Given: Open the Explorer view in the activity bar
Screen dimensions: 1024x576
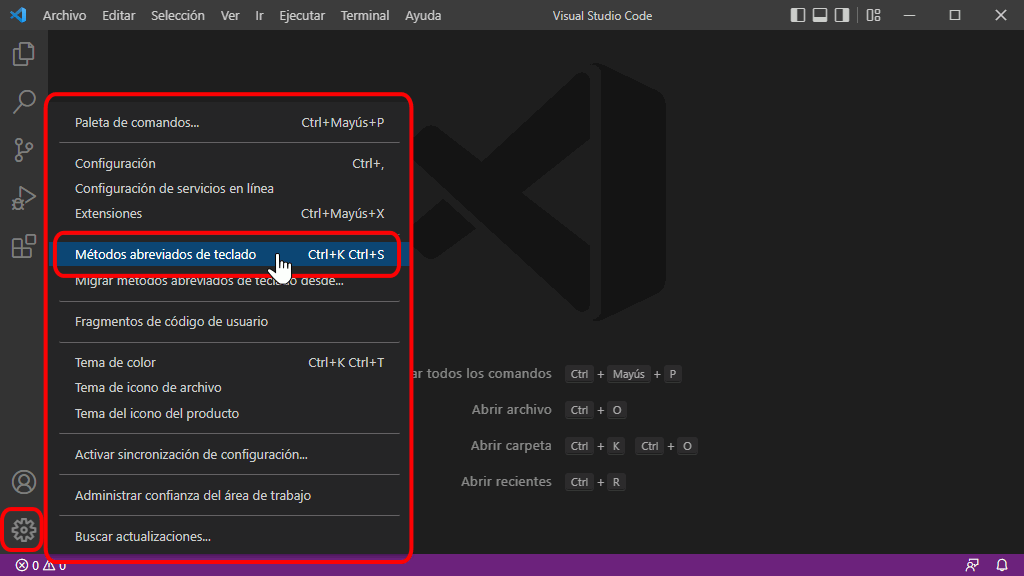Looking at the screenshot, I should tap(24, 54).
